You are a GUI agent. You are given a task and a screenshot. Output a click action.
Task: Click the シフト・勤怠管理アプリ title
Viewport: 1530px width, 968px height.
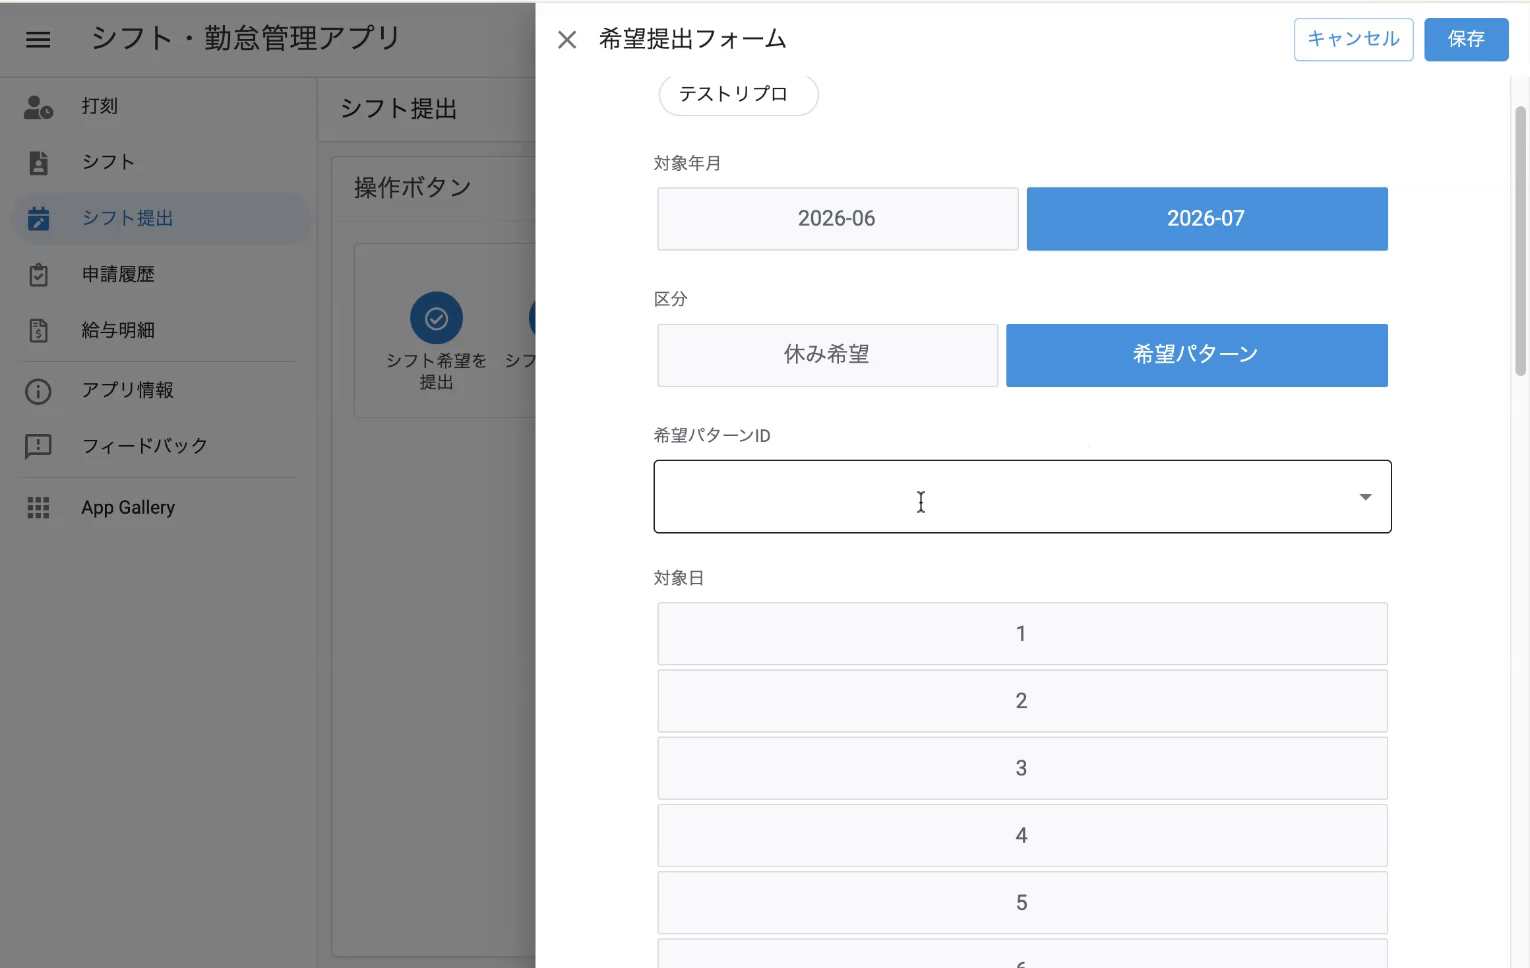246,38
